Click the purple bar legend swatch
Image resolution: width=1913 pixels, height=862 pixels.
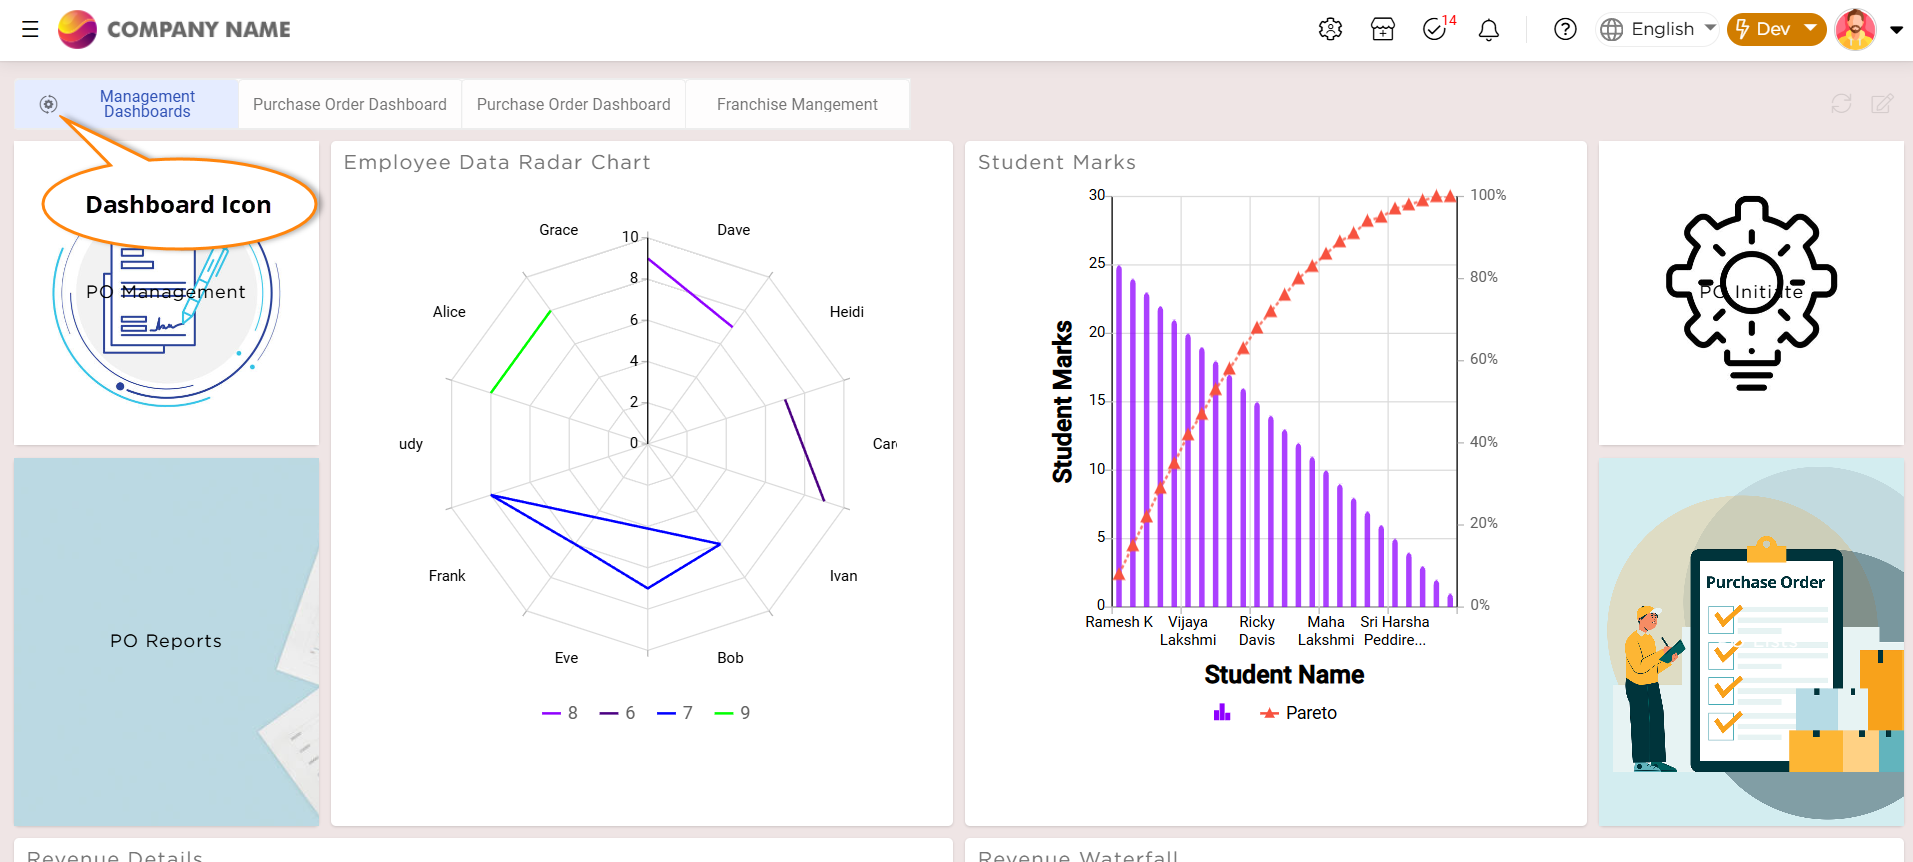pyautogui.click(x=1222, y=713)
